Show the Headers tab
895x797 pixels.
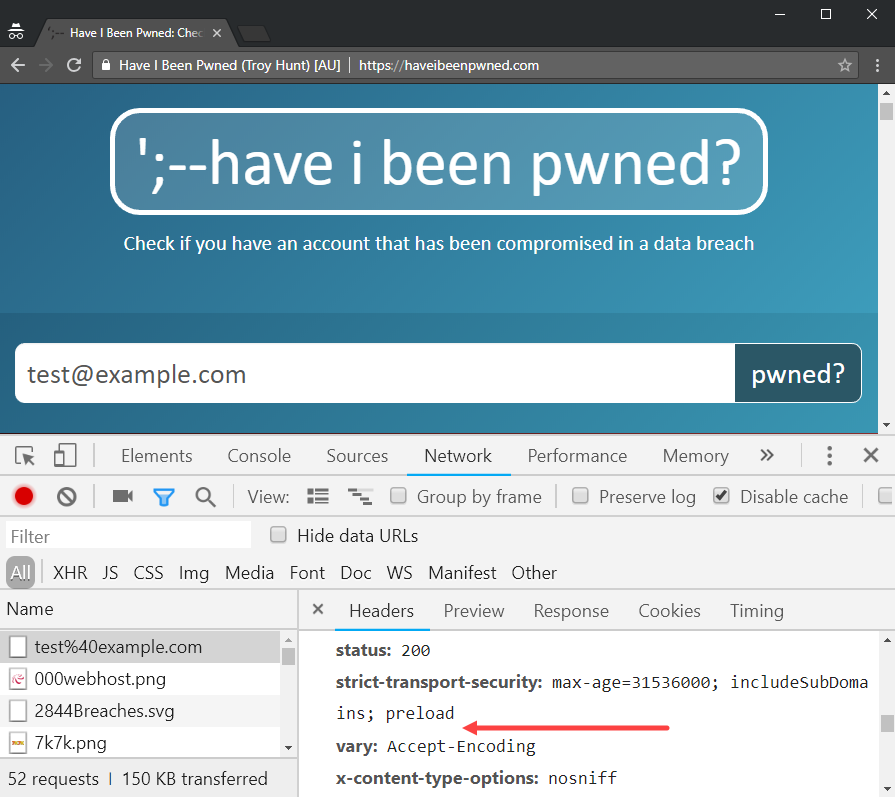tap(381, 611)
